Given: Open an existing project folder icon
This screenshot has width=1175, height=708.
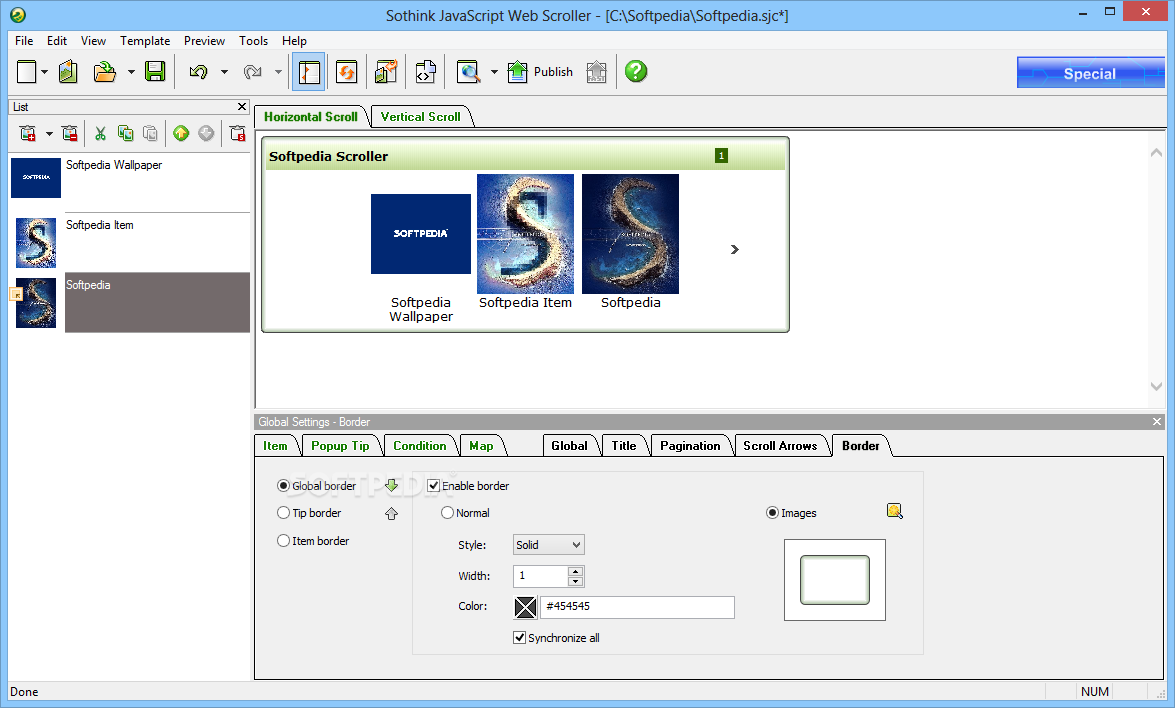Looking at the screenshot, I should [105, 72].
